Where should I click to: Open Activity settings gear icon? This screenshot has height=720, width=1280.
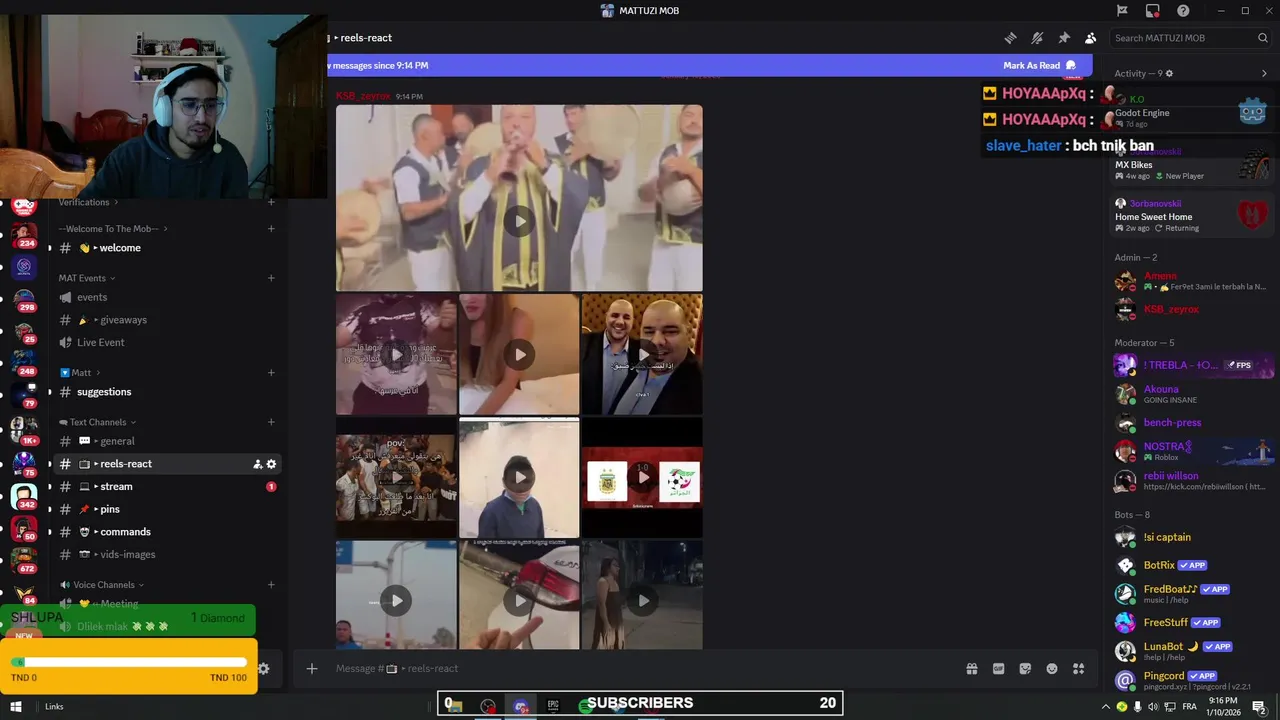coord(1169,74)
